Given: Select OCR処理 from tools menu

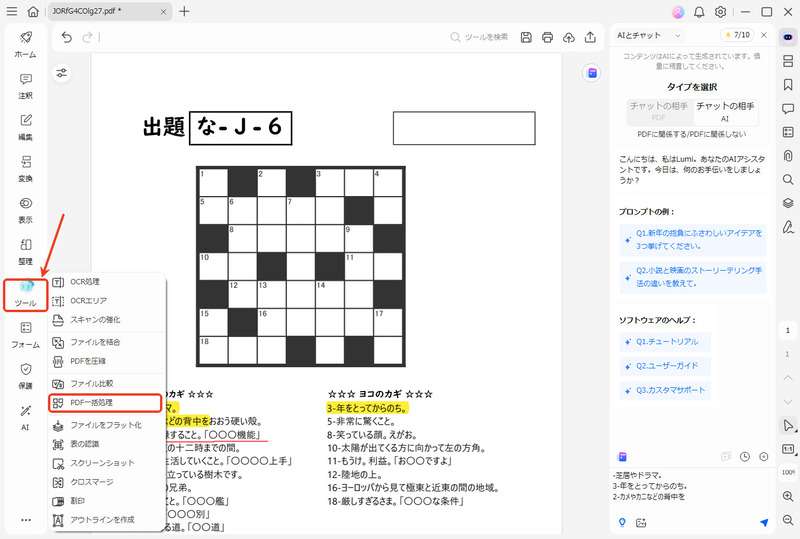Looking at the screenshot, I should (108, 282).
